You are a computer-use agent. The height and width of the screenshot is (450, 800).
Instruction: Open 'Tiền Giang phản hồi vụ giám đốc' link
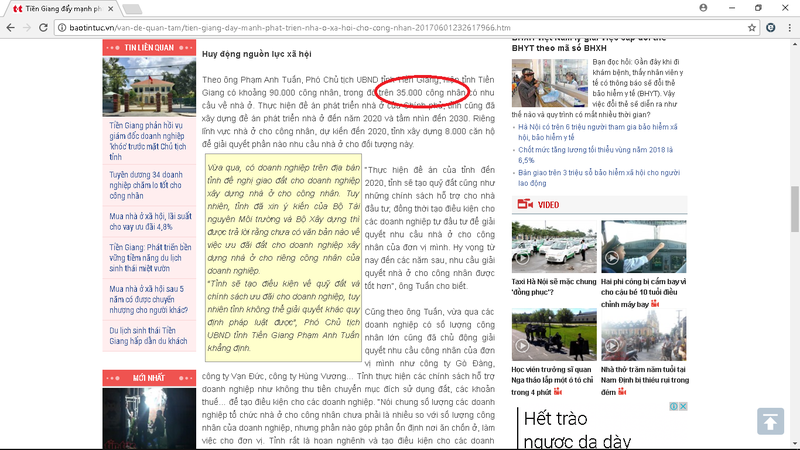[x=147, y=141]
